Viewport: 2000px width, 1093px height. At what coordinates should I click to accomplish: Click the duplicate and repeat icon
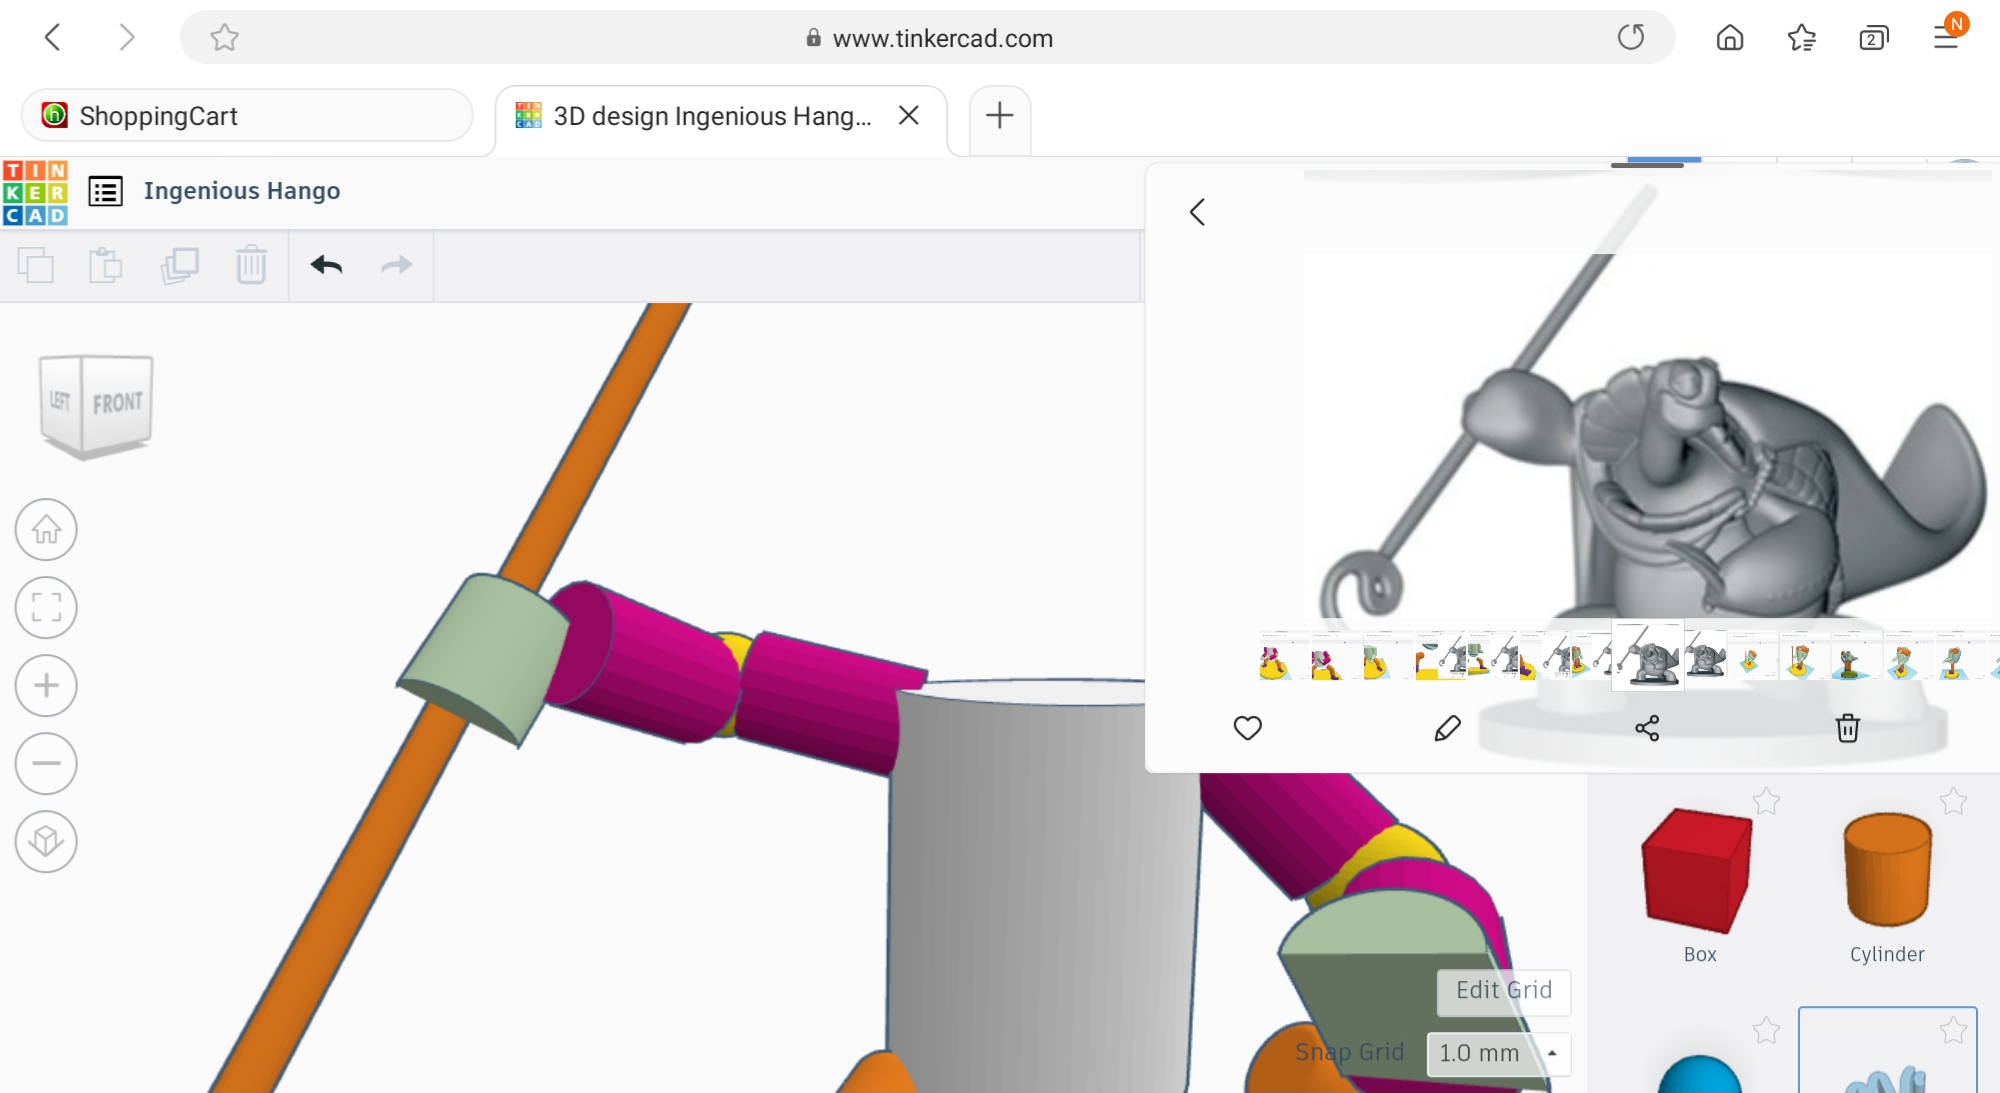[x=179, y=265]
